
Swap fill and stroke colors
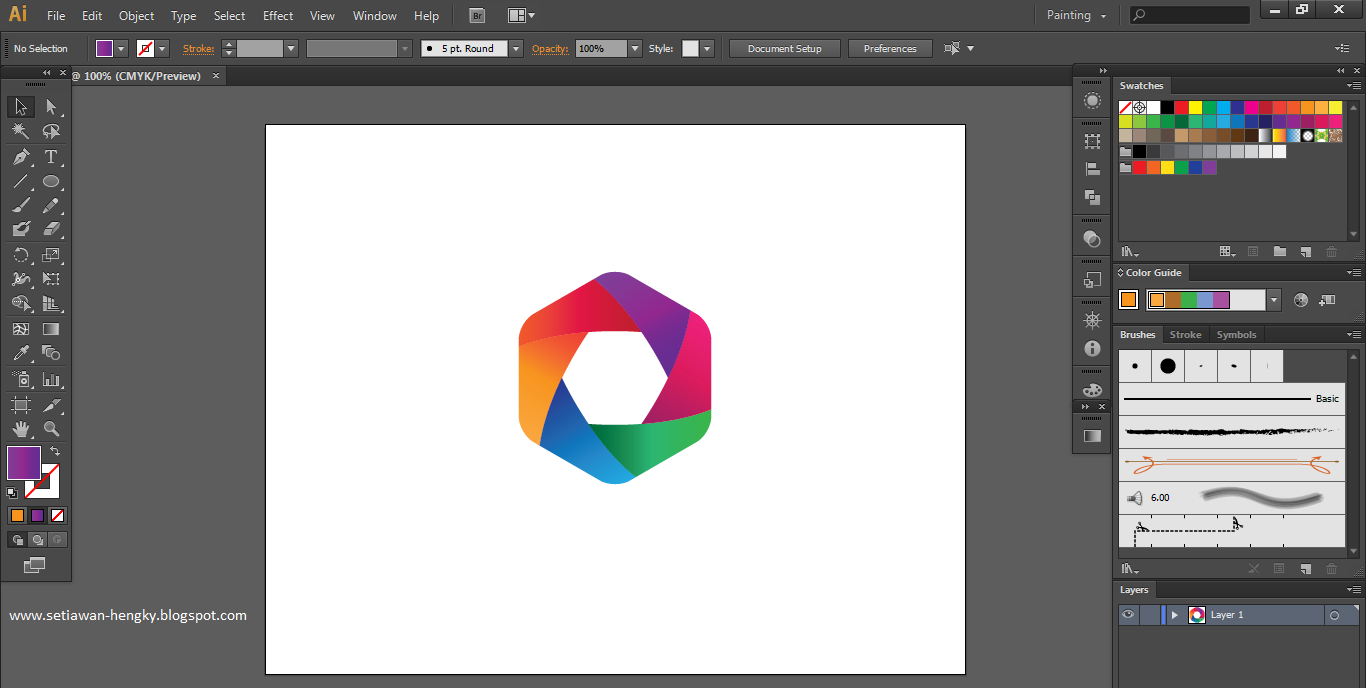point(55,451)
